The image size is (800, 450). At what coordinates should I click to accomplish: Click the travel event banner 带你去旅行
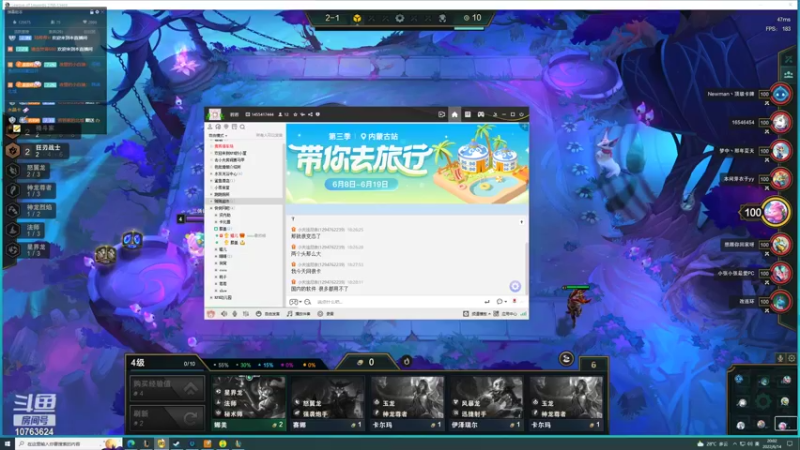[407, 163]
